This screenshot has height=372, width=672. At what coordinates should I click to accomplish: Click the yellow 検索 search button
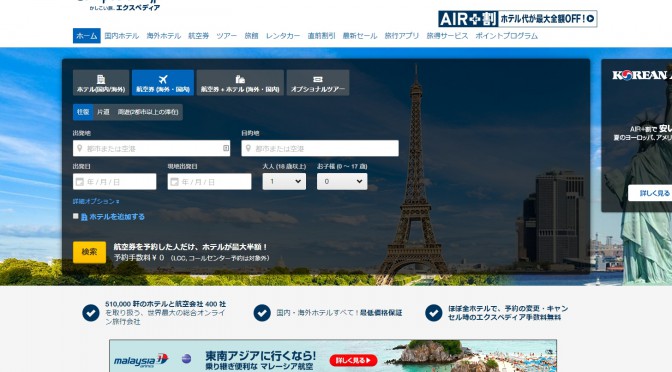click(x=89, y=252)
